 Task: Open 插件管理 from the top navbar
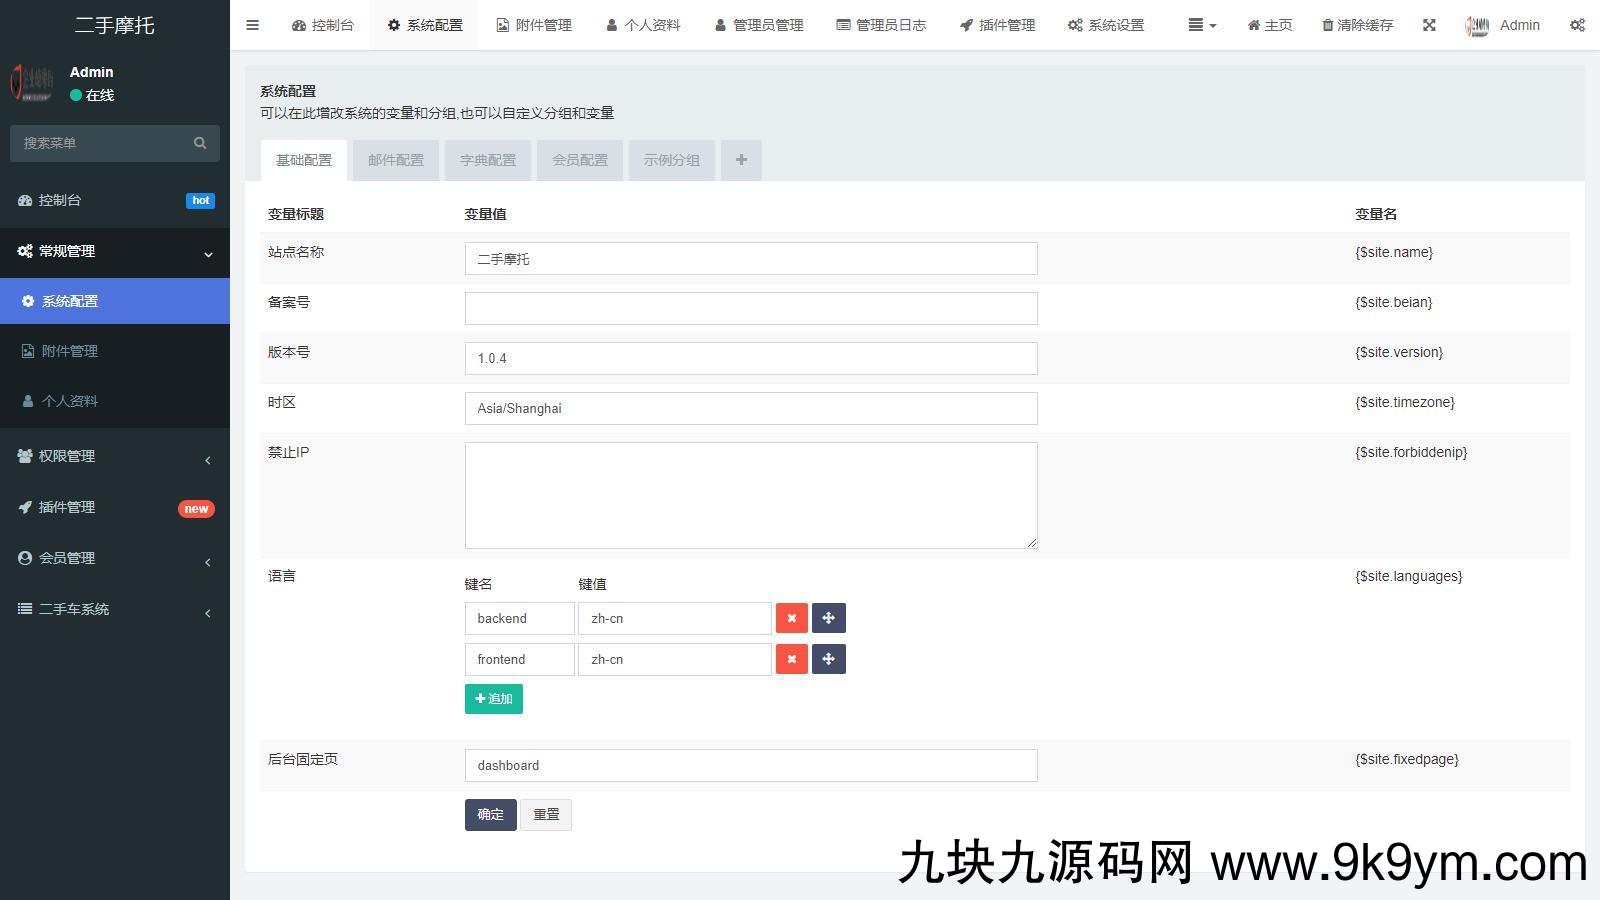(997, 25)
